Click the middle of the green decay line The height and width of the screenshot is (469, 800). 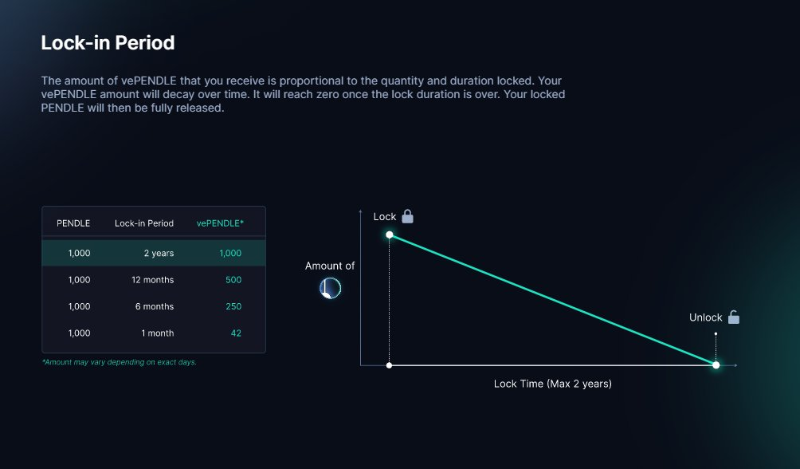553,300
